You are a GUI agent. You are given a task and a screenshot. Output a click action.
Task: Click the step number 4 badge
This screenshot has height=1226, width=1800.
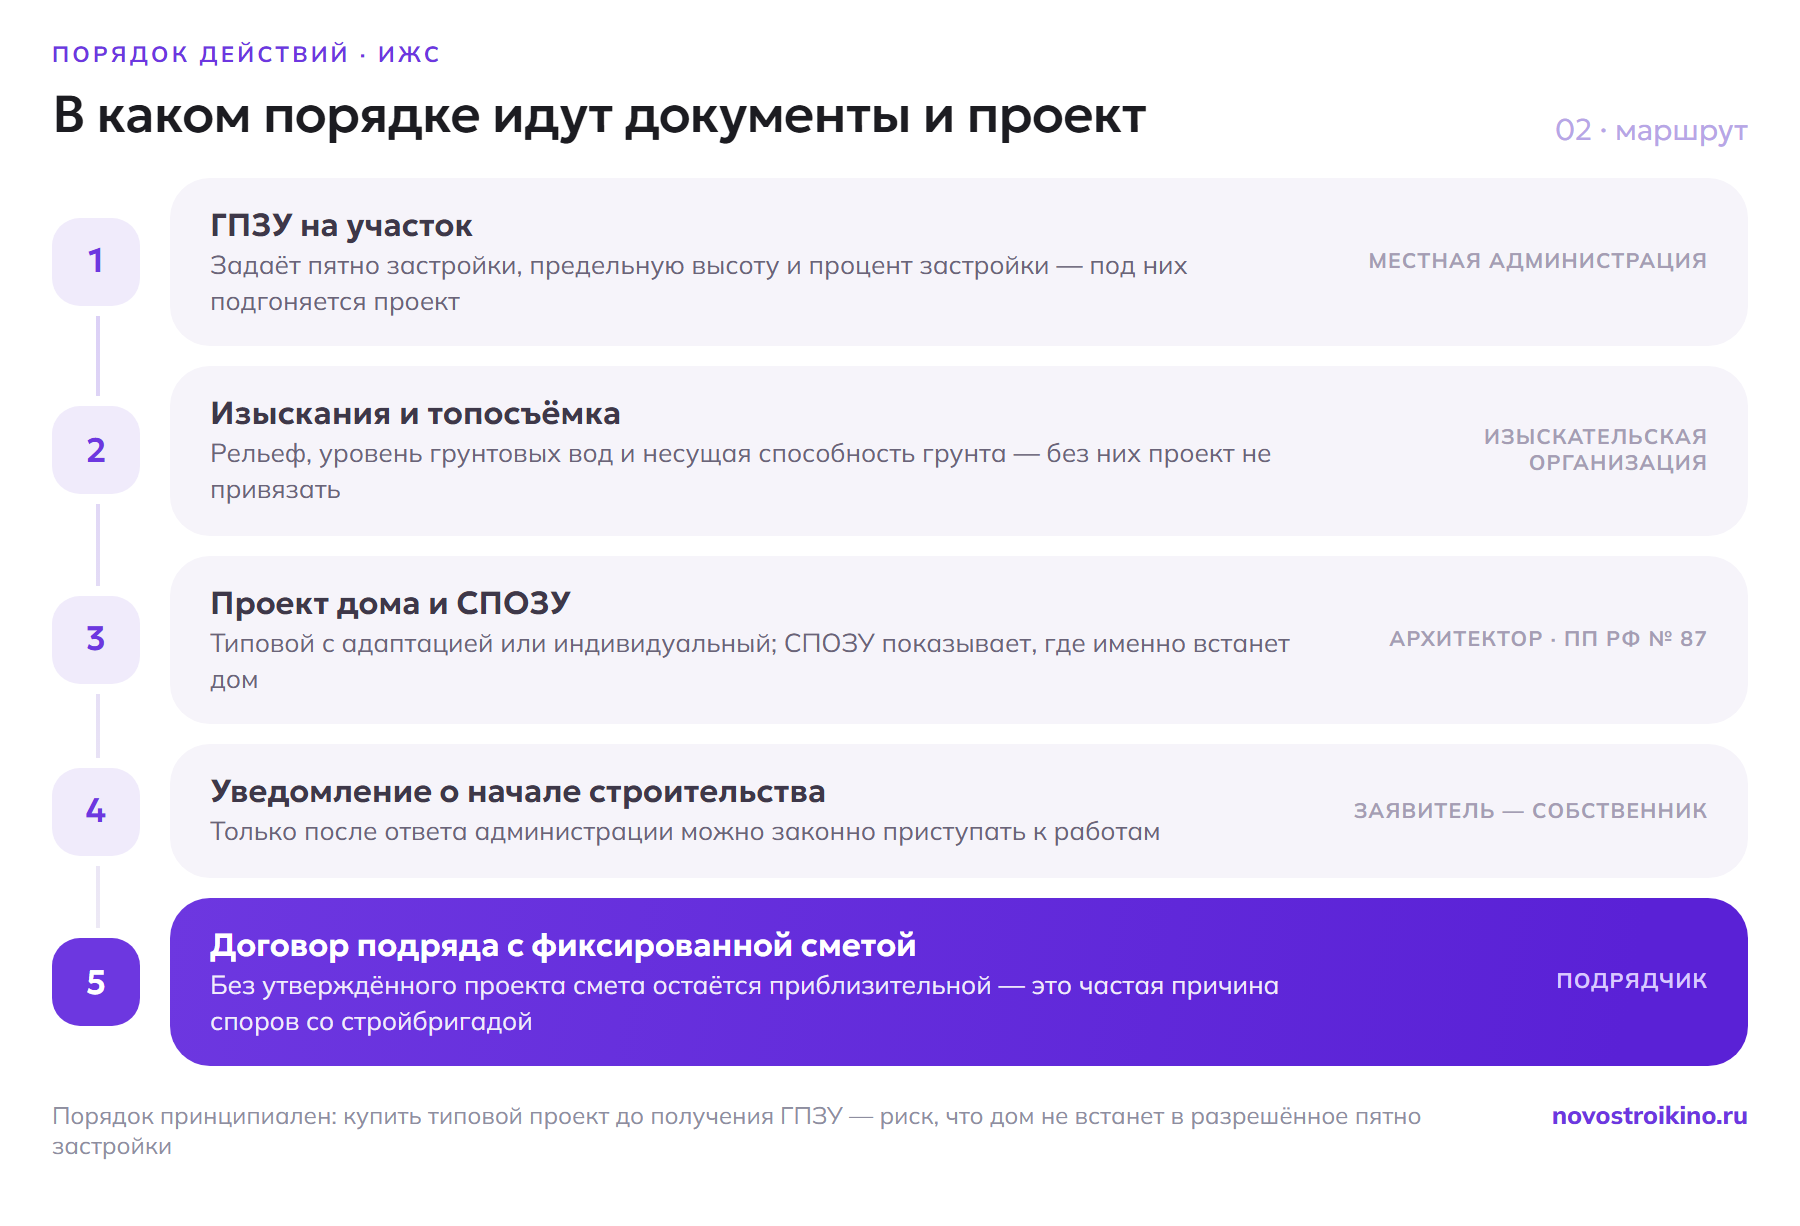click(x=96, y=811)
